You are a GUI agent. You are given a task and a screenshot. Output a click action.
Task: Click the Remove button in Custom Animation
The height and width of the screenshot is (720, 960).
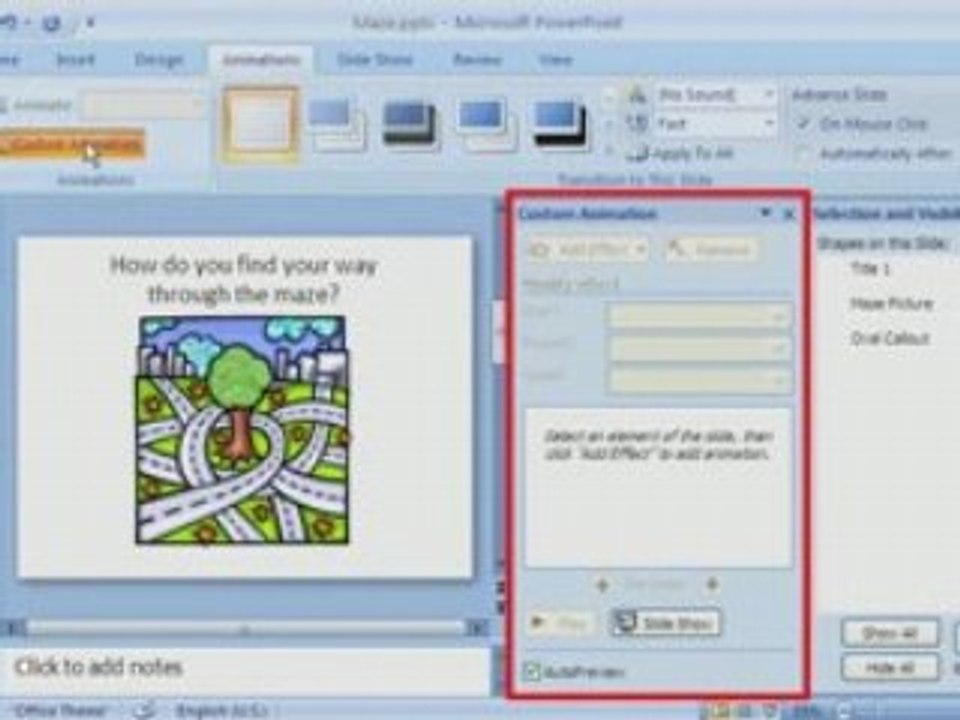coord(712,249)
